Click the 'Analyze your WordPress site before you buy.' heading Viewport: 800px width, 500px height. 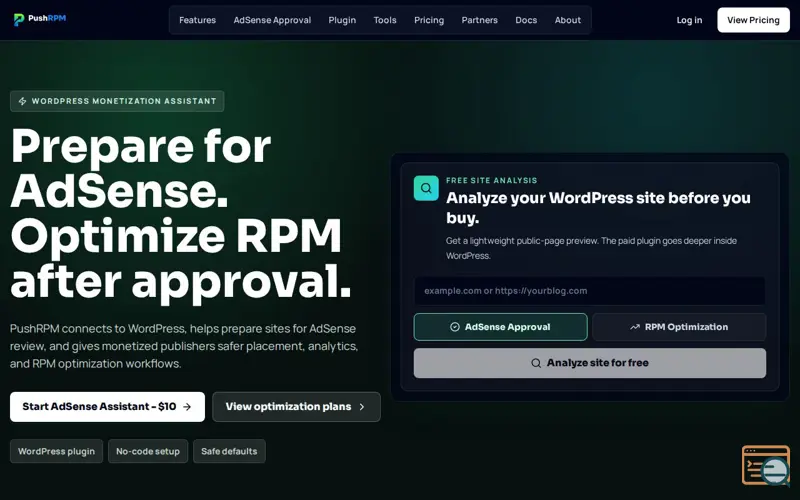coord(598,208)
